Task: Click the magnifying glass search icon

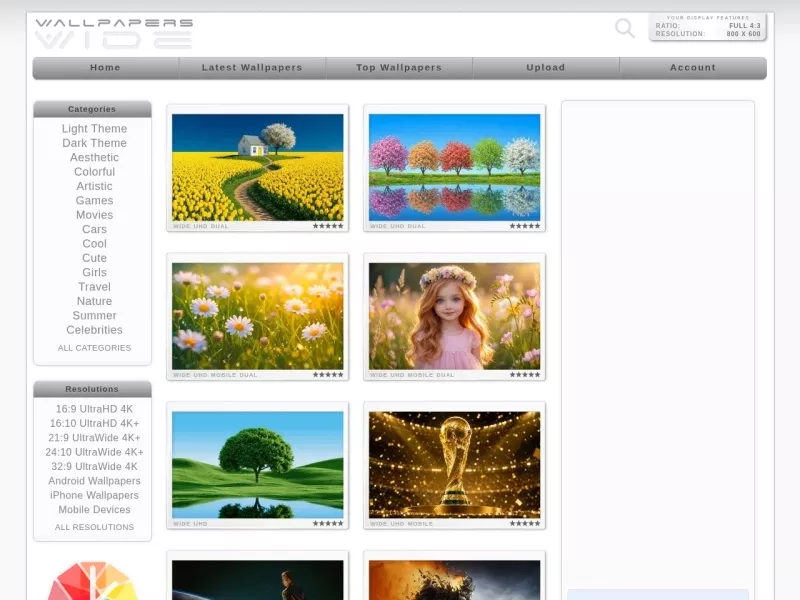Action: [624, 28]
